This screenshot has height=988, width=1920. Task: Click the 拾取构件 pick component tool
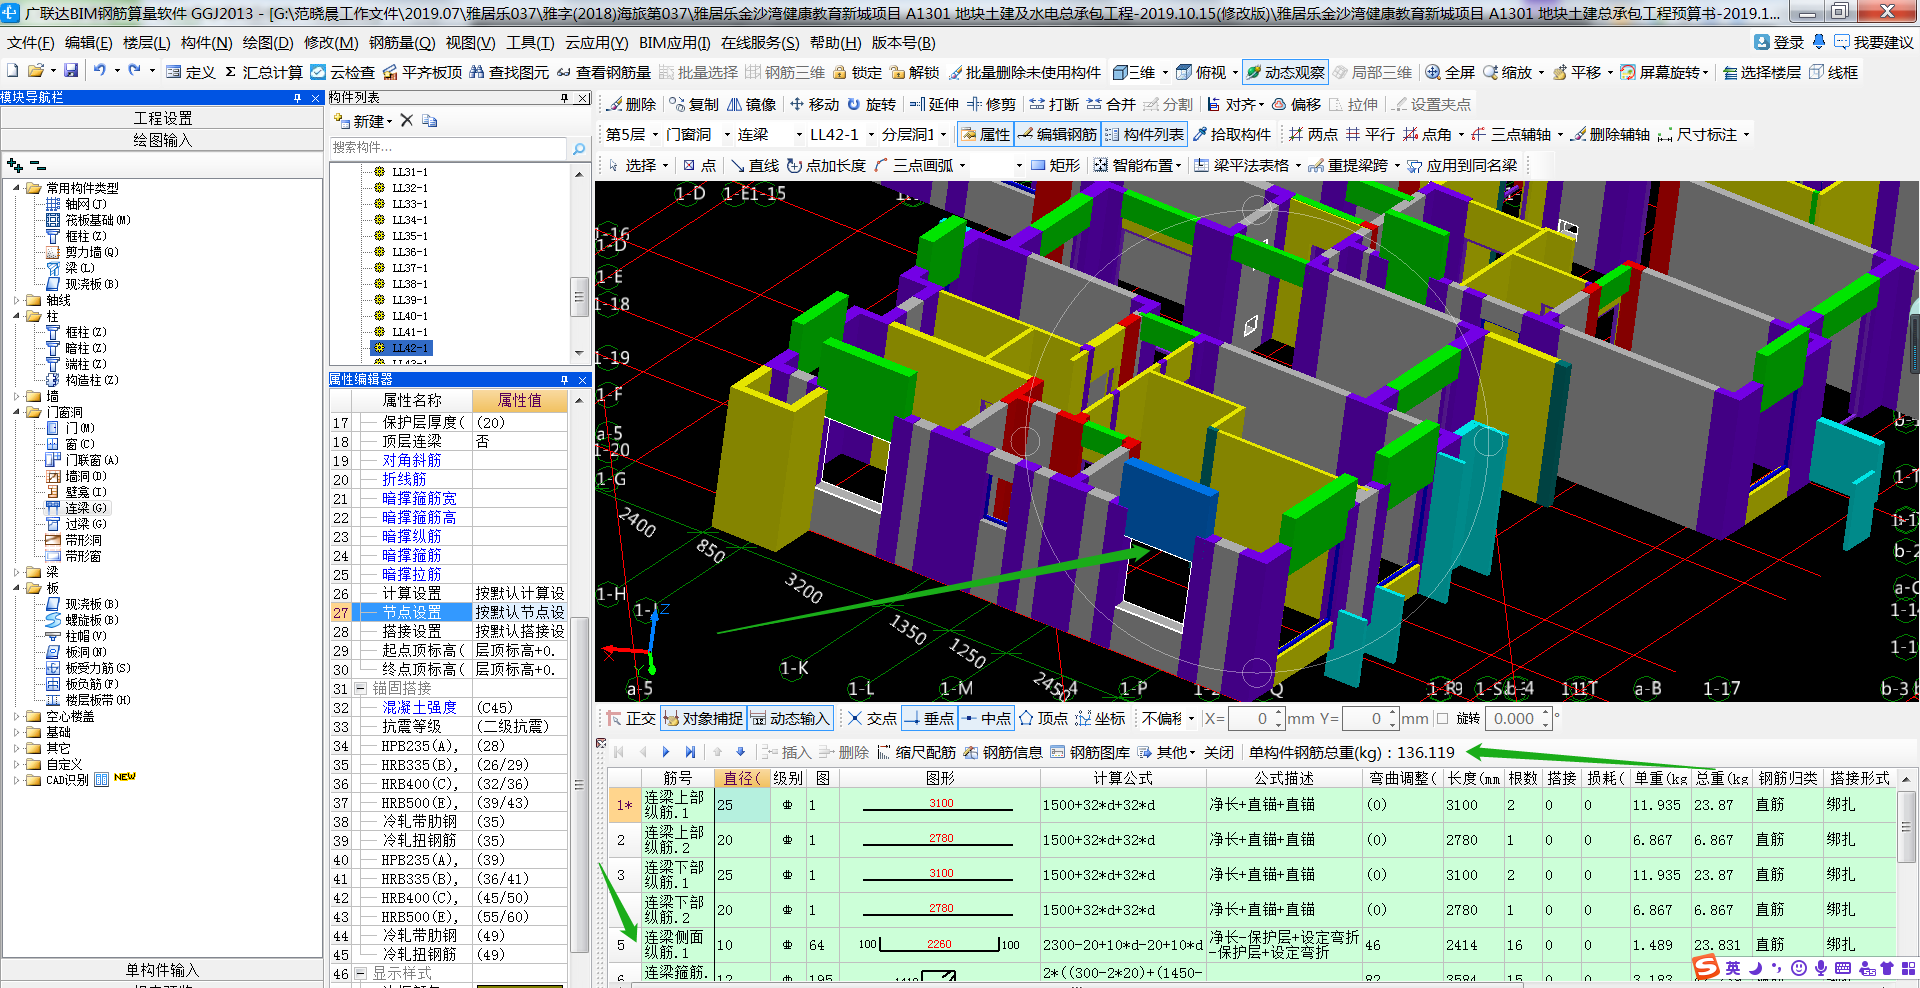[x=1231, y=134]
